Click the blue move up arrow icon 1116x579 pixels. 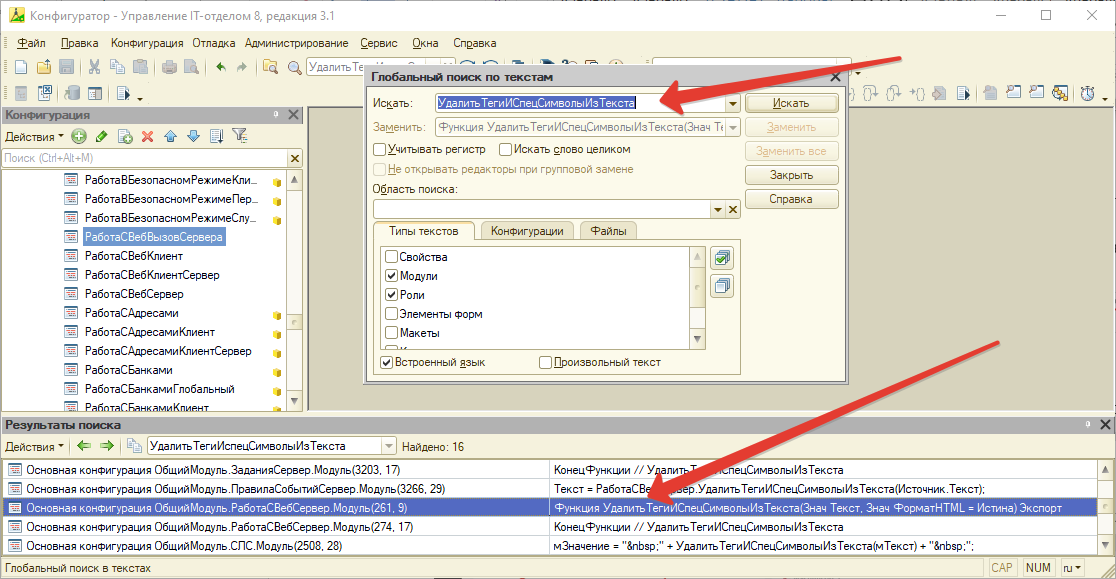170,136
